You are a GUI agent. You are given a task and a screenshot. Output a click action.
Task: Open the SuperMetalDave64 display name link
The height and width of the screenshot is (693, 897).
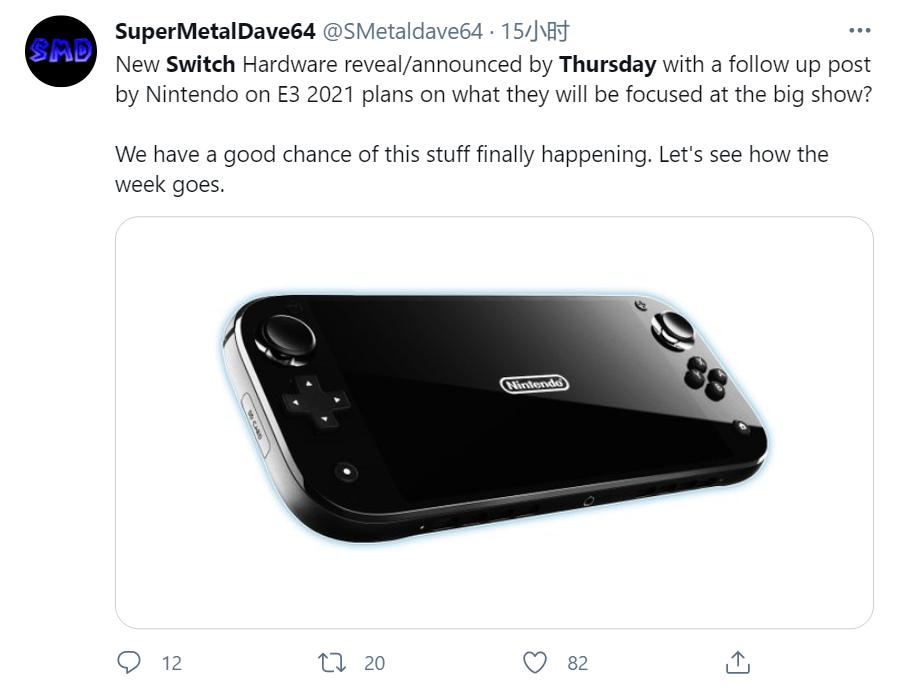(x=215, y=32)
